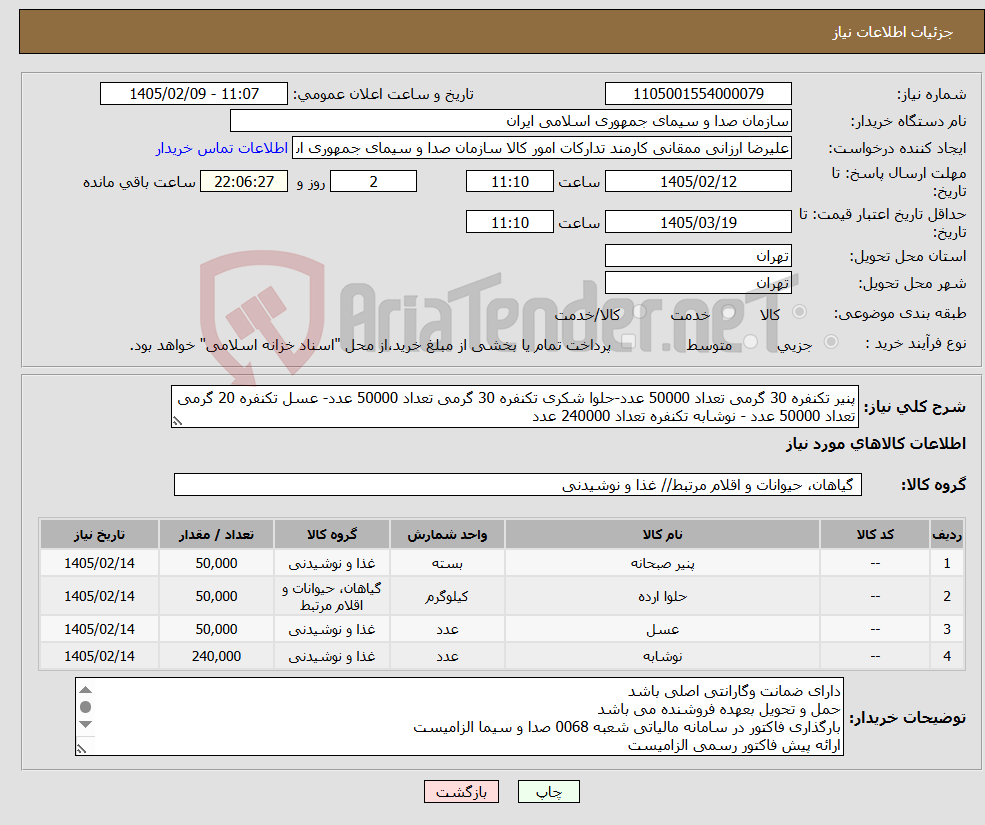Click the کیلوگرم unit cell

pos(447,596)
